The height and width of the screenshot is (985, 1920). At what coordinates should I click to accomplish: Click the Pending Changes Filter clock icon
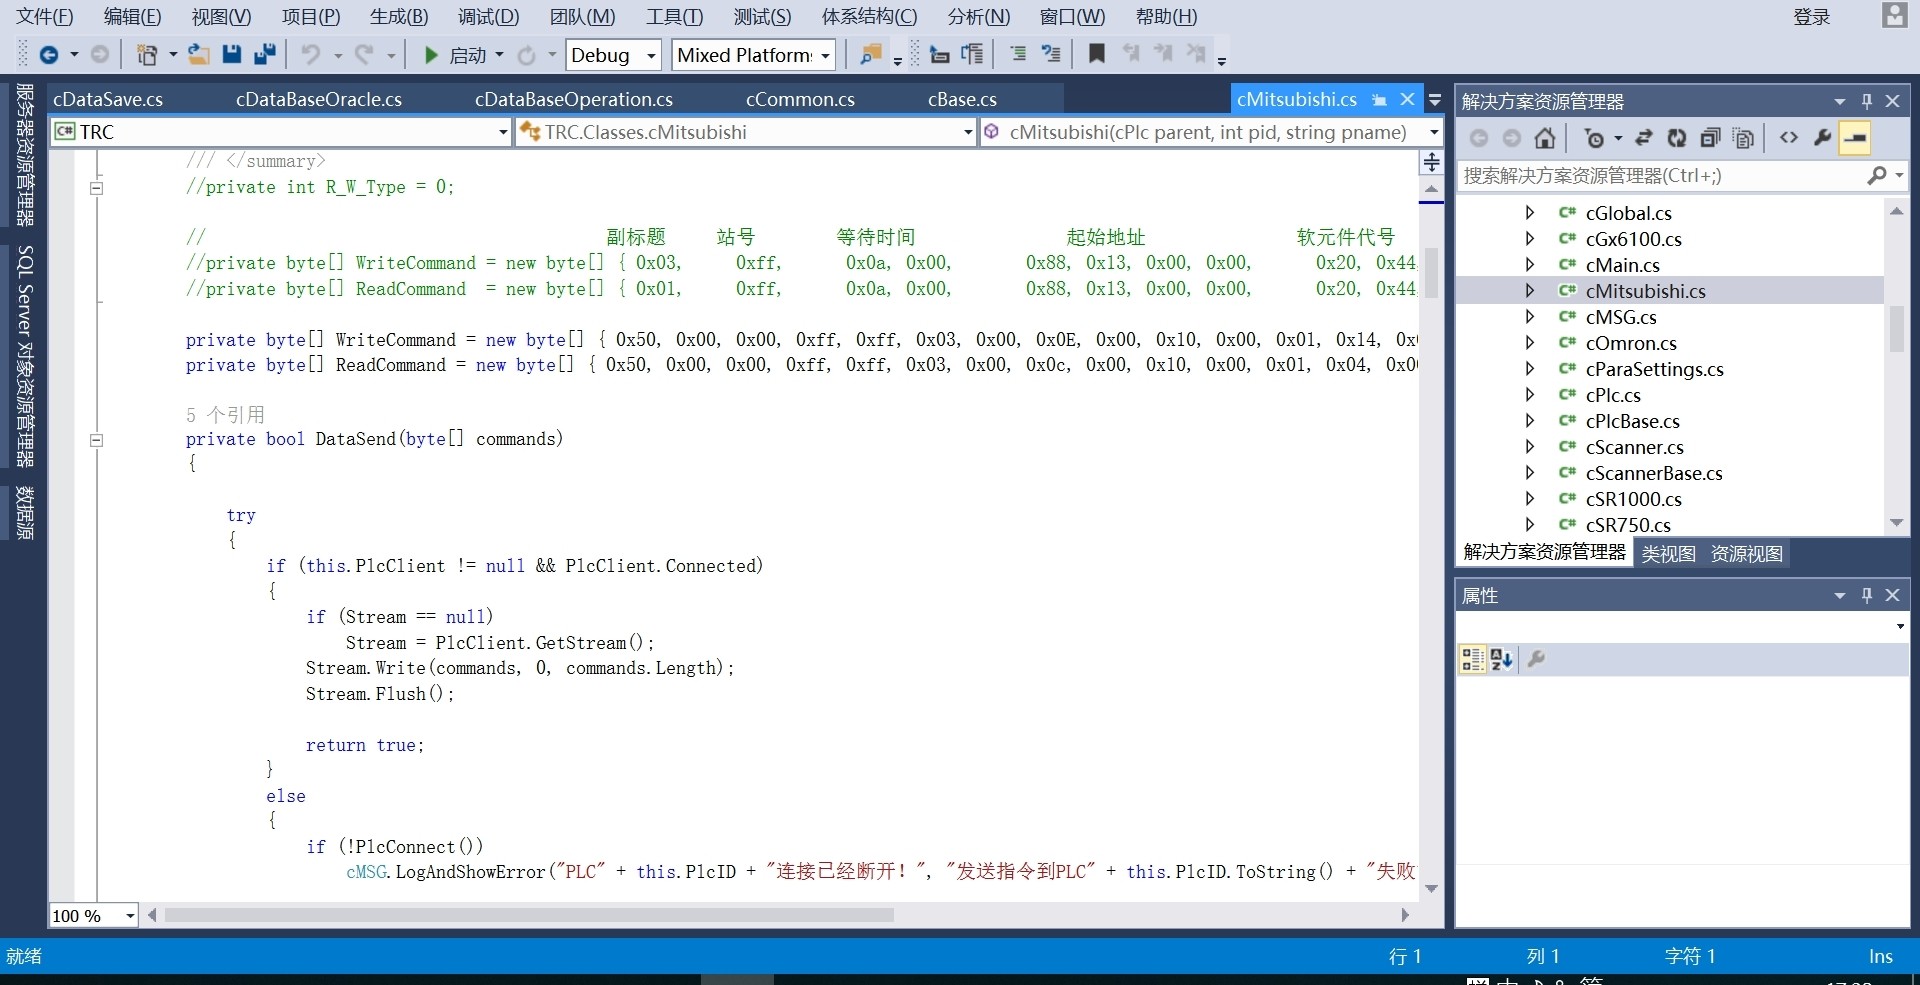(x=1595, y=138)
